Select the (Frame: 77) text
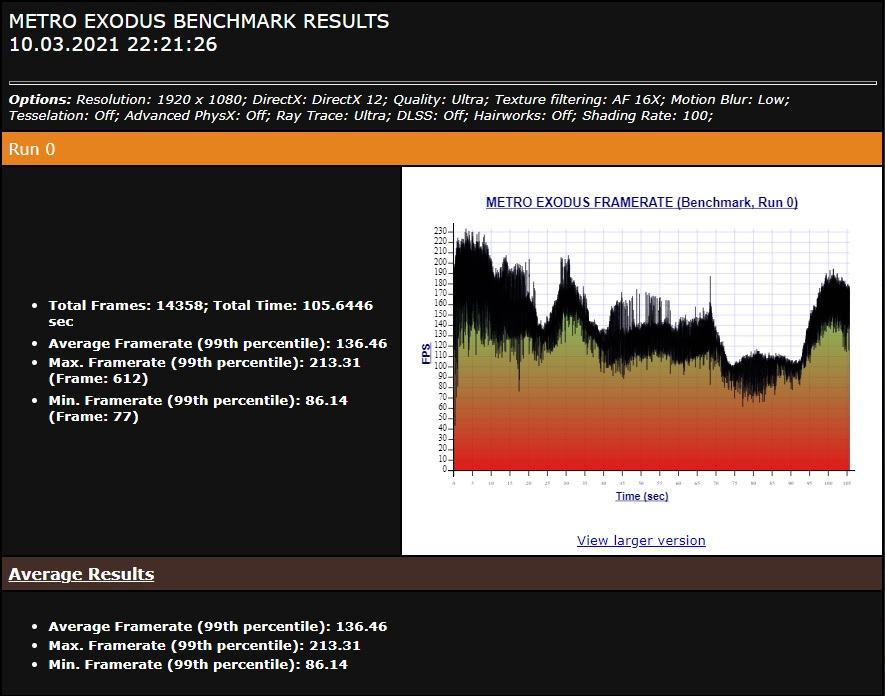885x696 pixels. (93, 417)
